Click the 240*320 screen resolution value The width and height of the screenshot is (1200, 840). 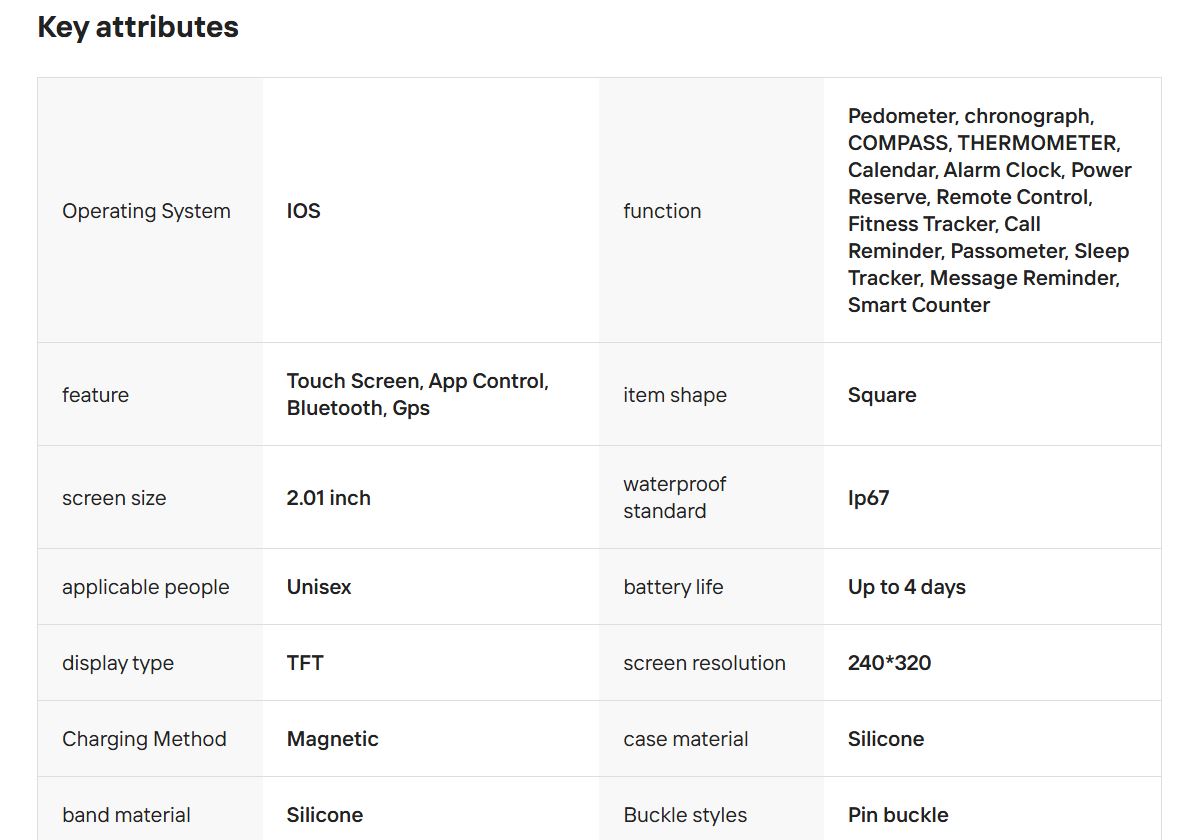[889, 663]
